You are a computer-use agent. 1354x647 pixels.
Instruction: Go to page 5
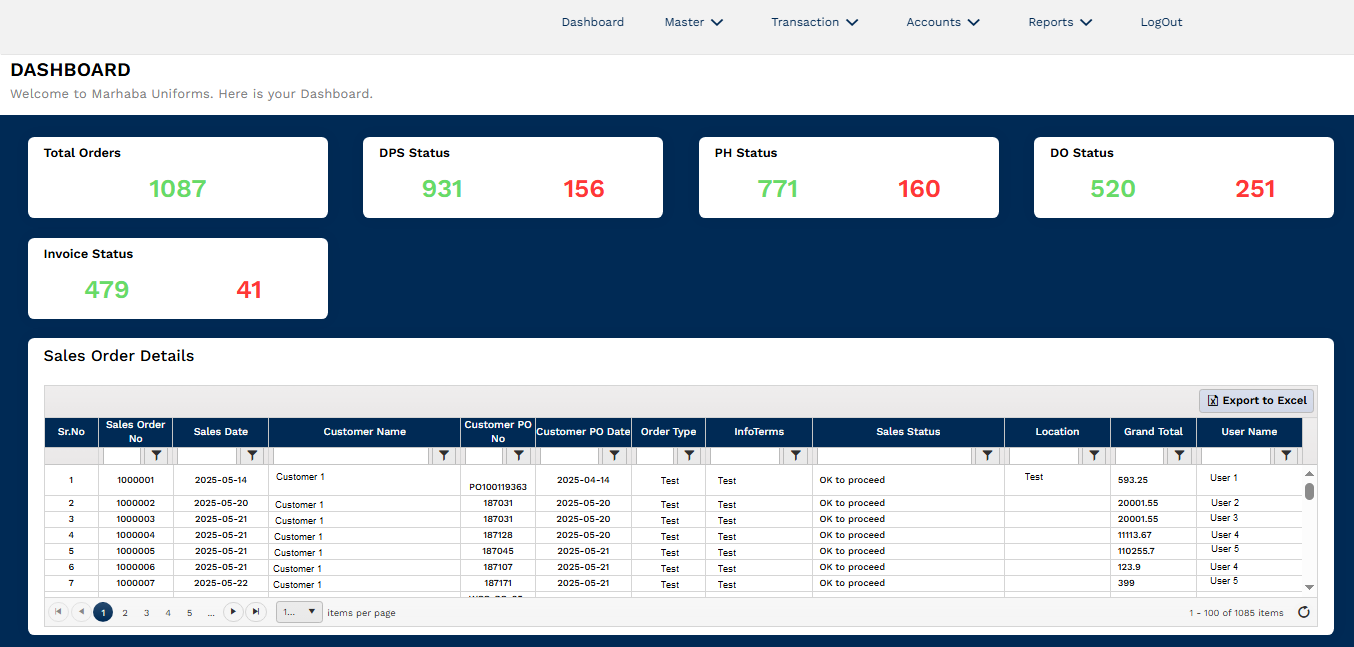click(189, 613)
